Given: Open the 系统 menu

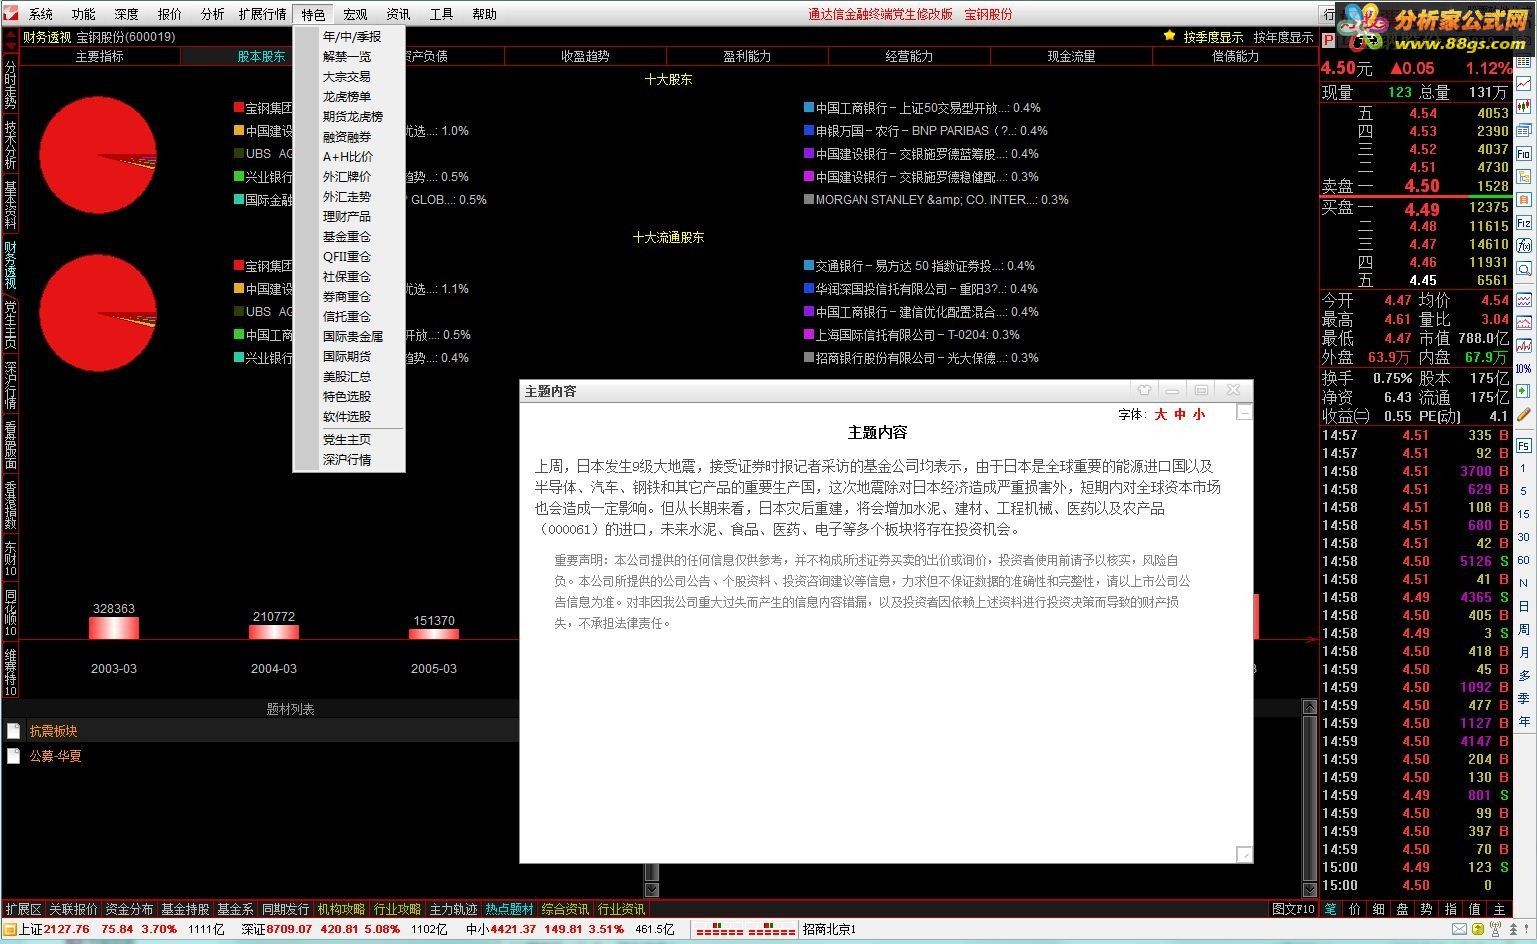Looking at the screenshot, I should (x=41, y=14).
